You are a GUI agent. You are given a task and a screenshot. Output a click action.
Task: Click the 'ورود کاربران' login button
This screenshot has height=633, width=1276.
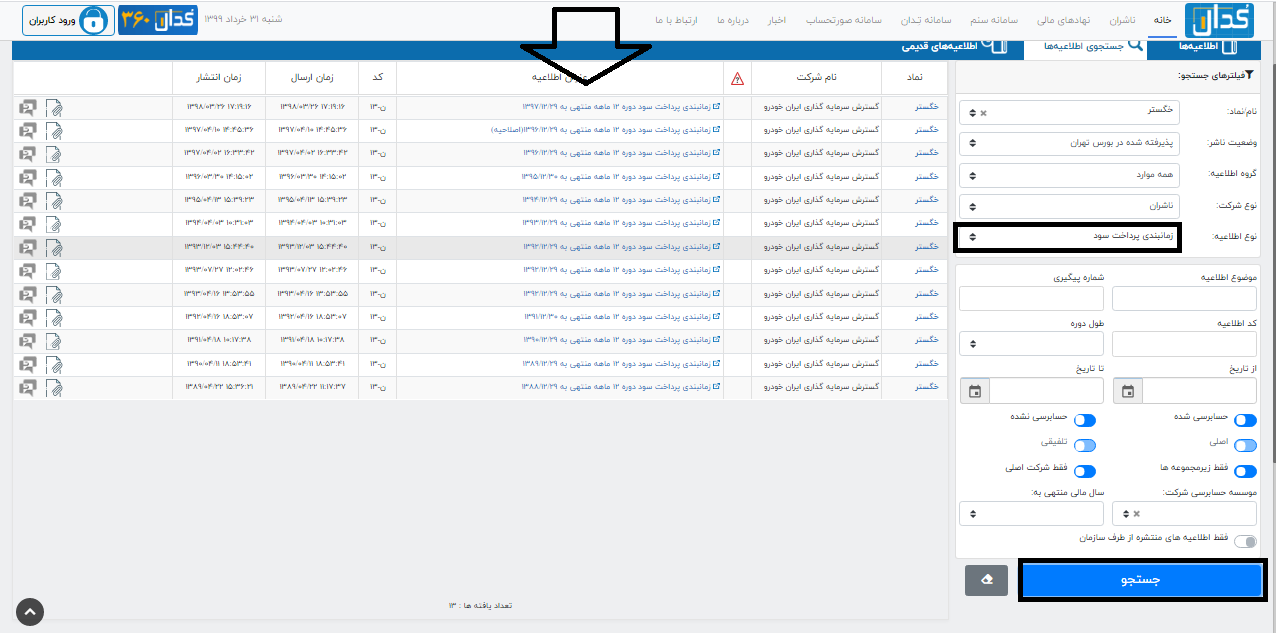coord(66,20)
